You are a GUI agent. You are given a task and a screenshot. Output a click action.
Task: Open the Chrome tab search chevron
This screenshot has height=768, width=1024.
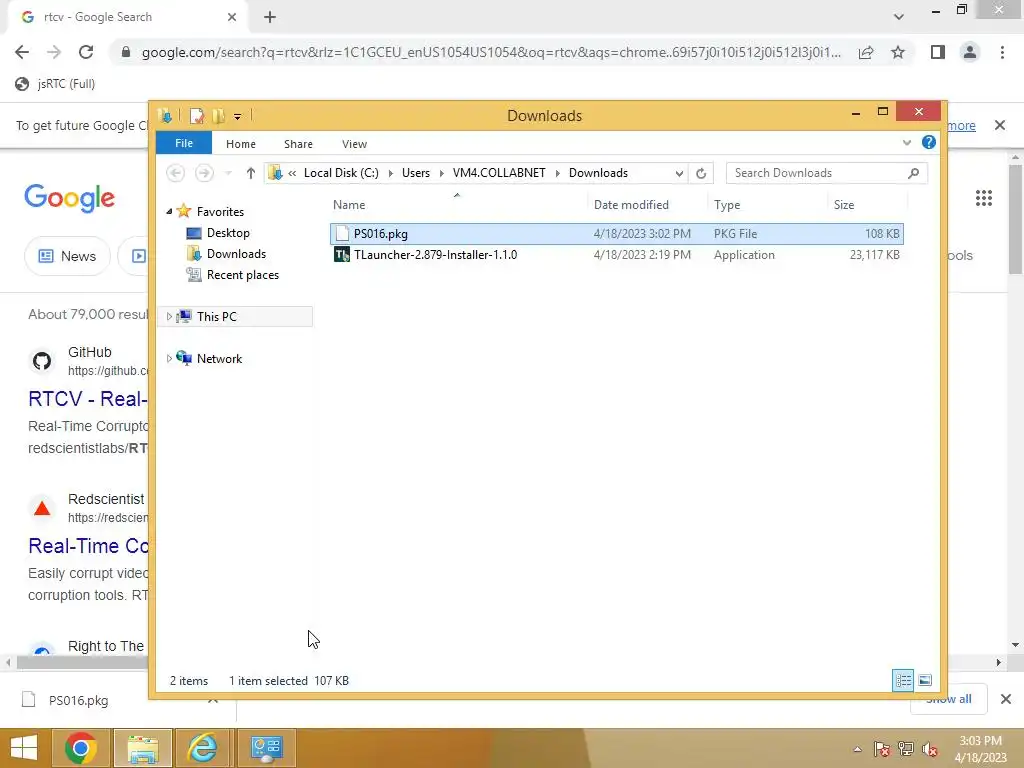[899, 17]
